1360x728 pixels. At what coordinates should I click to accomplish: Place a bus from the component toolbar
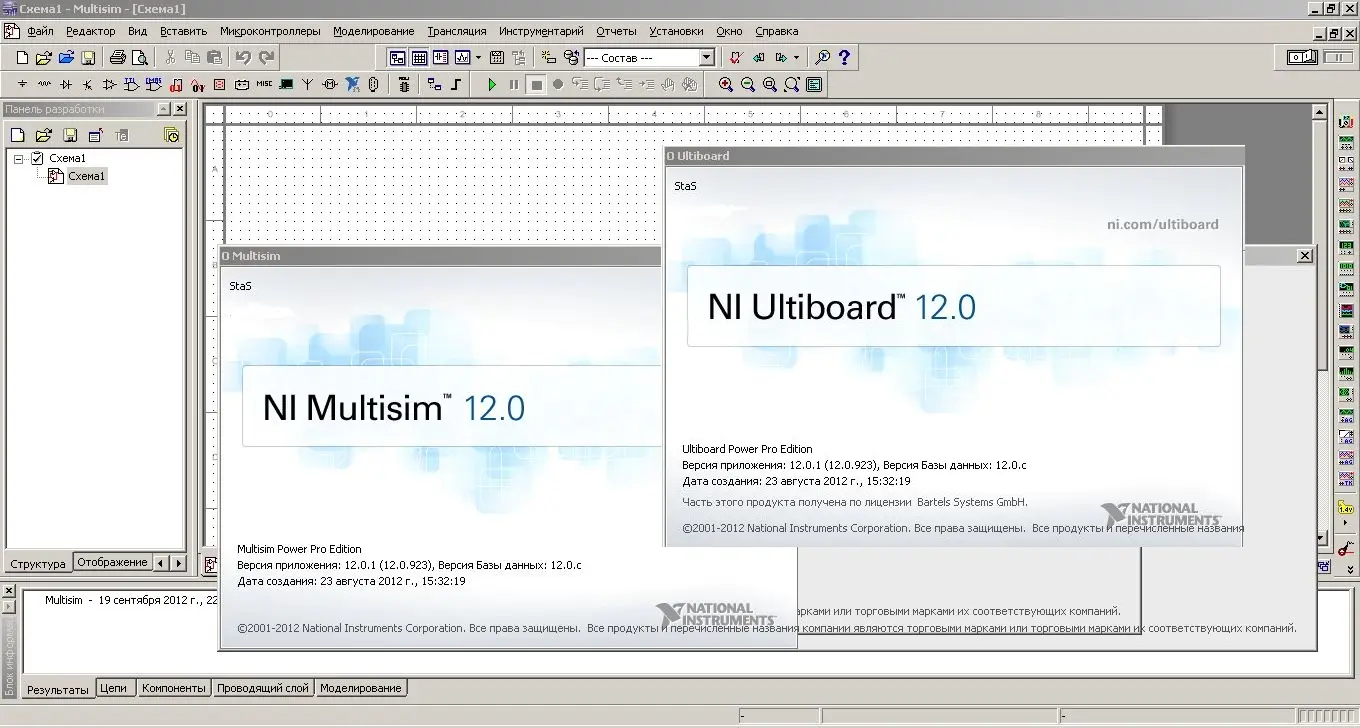(x=456, y=84)
